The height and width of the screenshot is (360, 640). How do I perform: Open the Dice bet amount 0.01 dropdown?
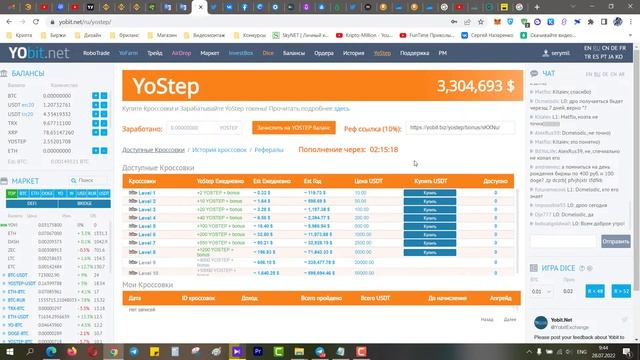pyautogui.click(x=541, y=291)
